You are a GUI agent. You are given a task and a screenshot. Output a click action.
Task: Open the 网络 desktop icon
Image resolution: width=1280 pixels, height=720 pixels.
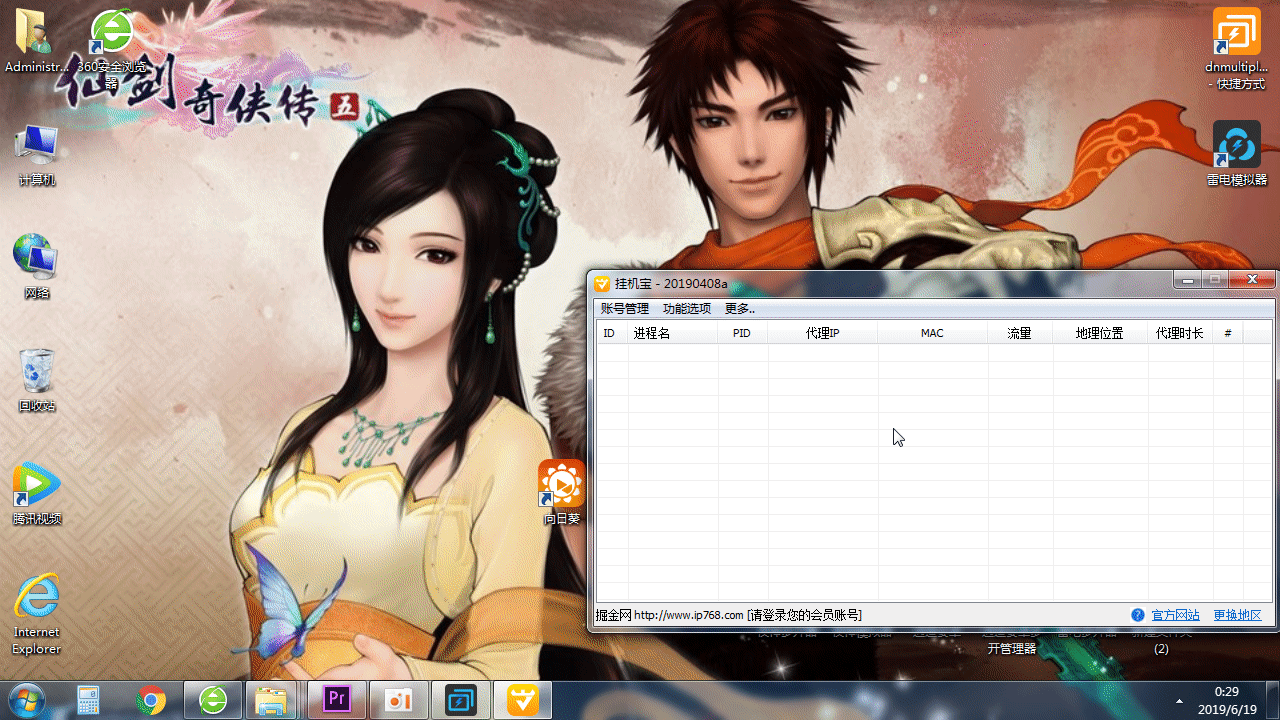click(x=36, y=267)
